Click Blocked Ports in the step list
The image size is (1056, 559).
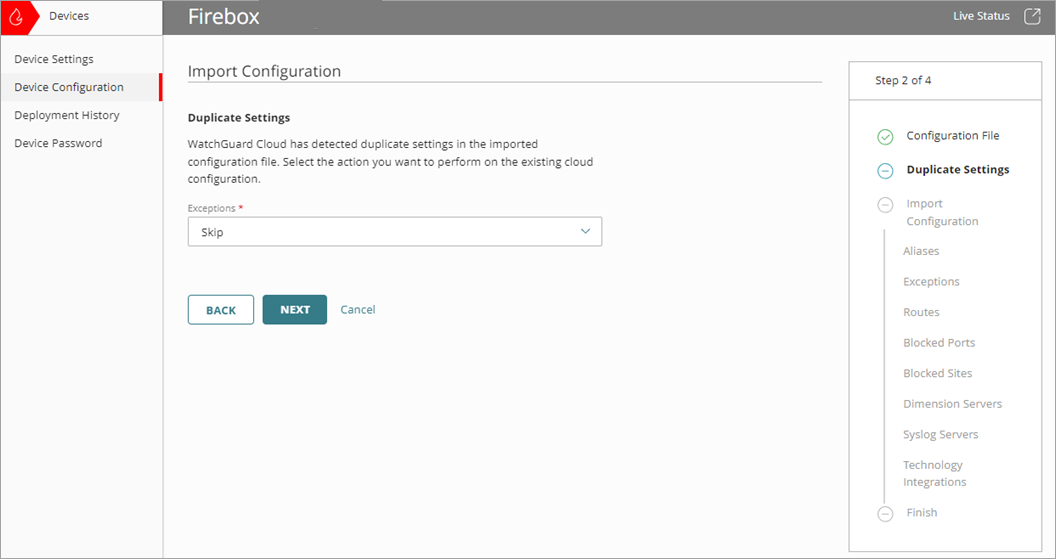939,343
